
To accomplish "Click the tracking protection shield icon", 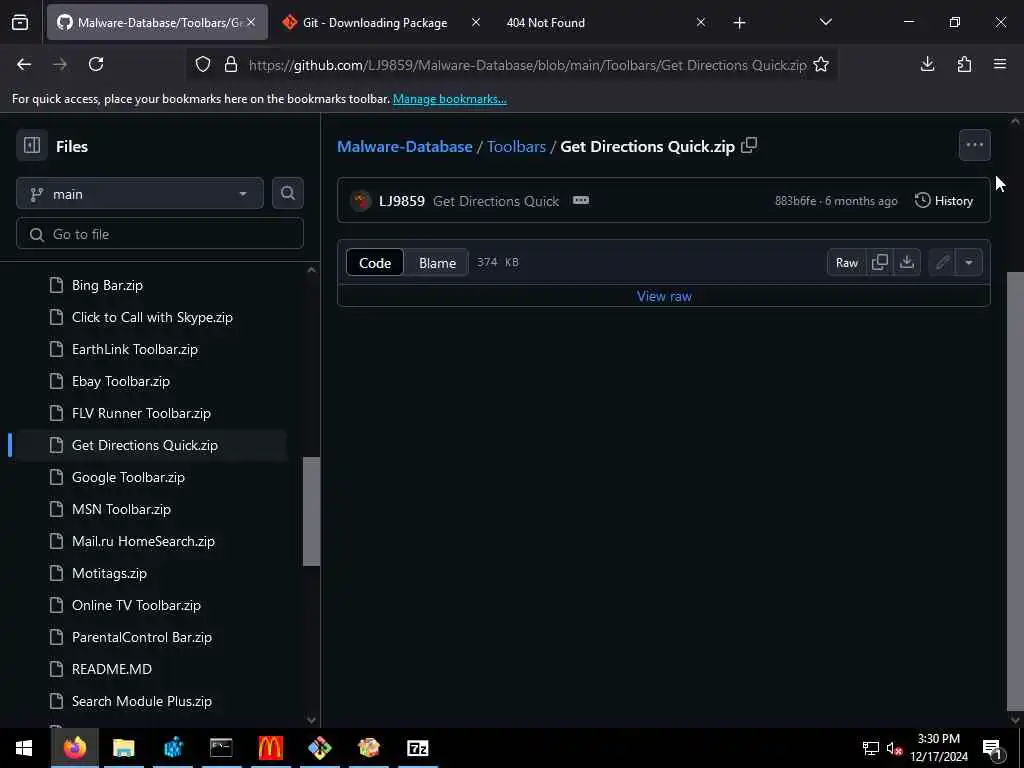I will pyautogui.click(x=203, y=65).
